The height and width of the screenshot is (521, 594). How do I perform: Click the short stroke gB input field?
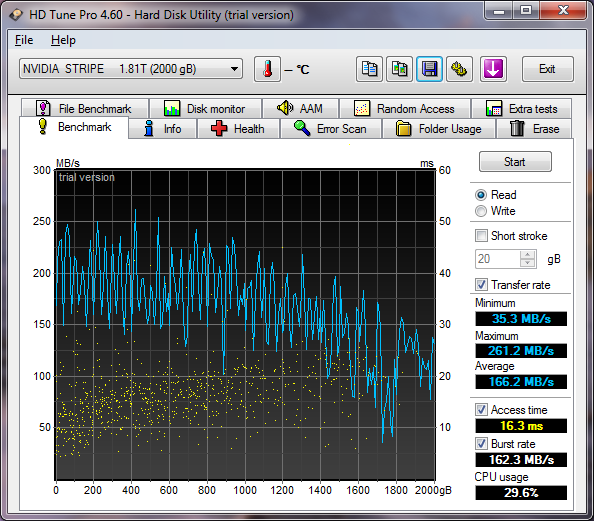click(x=498, y=259)
